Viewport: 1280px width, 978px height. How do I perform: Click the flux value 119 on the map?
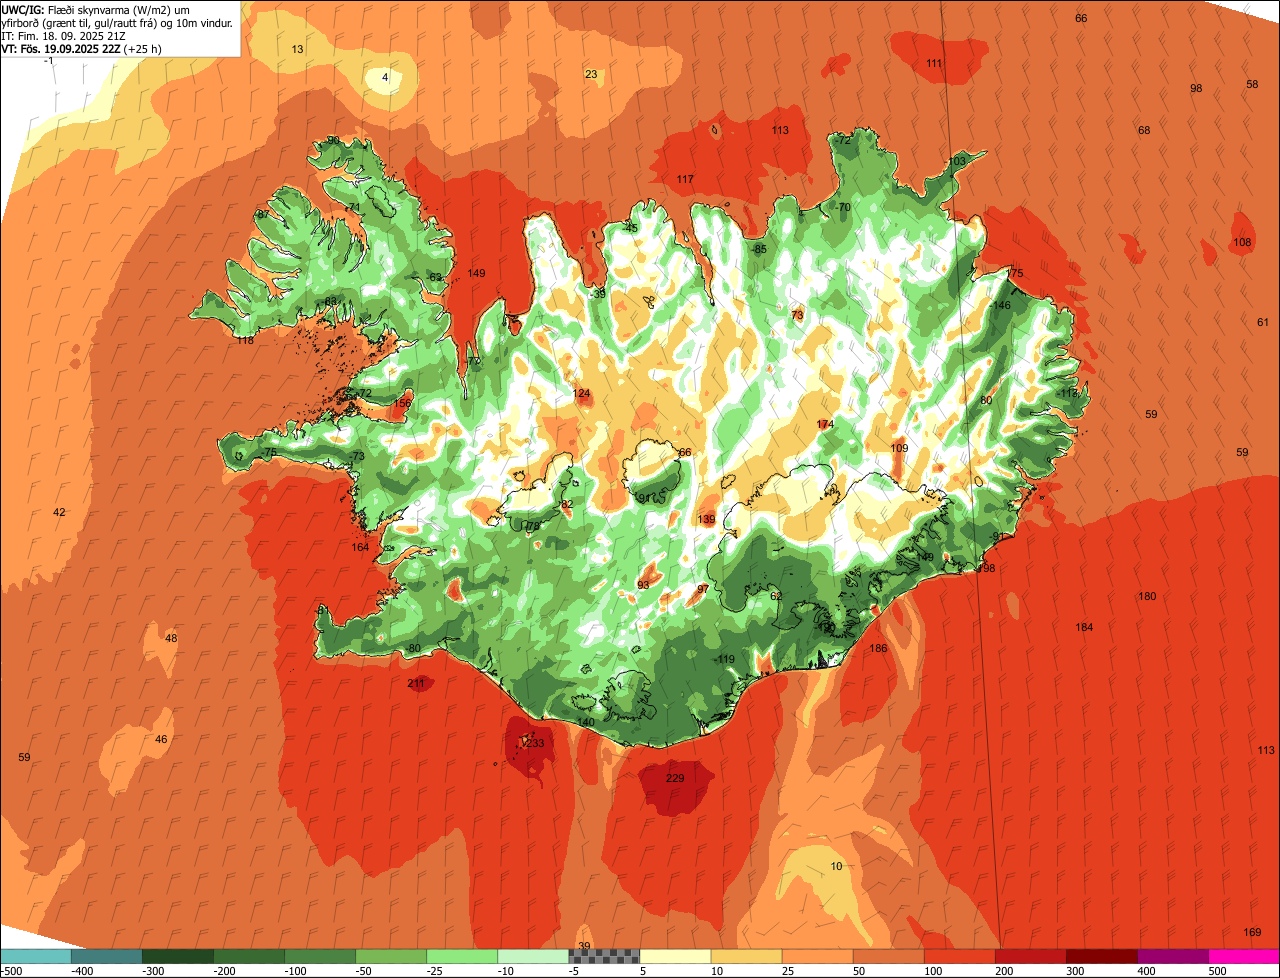[x=726, y=659]
